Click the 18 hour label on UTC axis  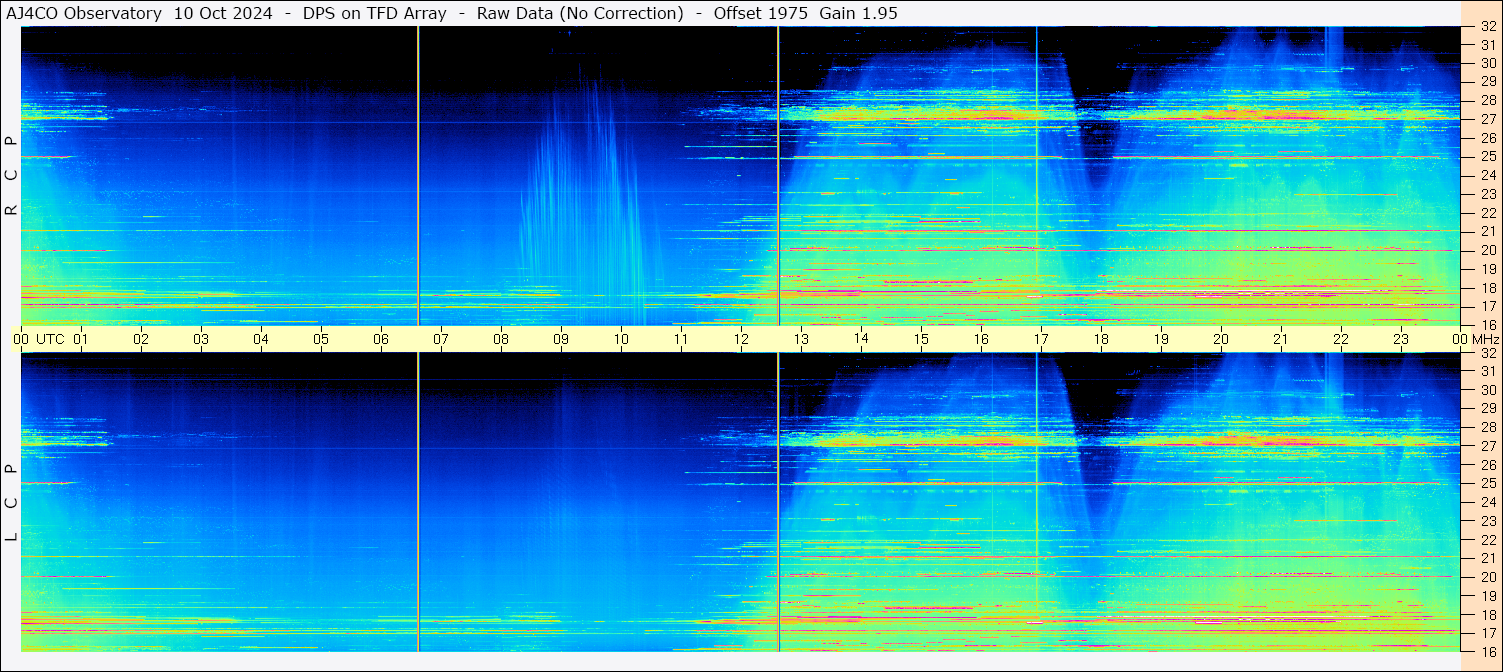point(1101,339)
